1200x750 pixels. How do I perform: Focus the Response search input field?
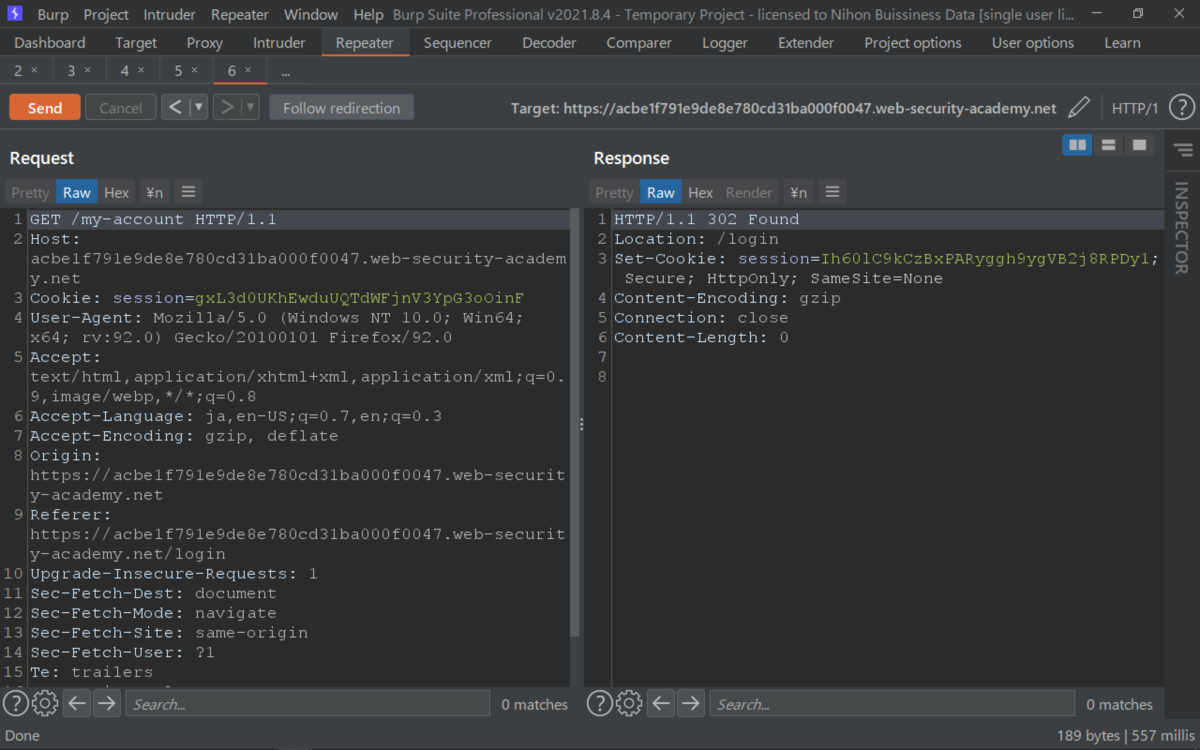892,704
